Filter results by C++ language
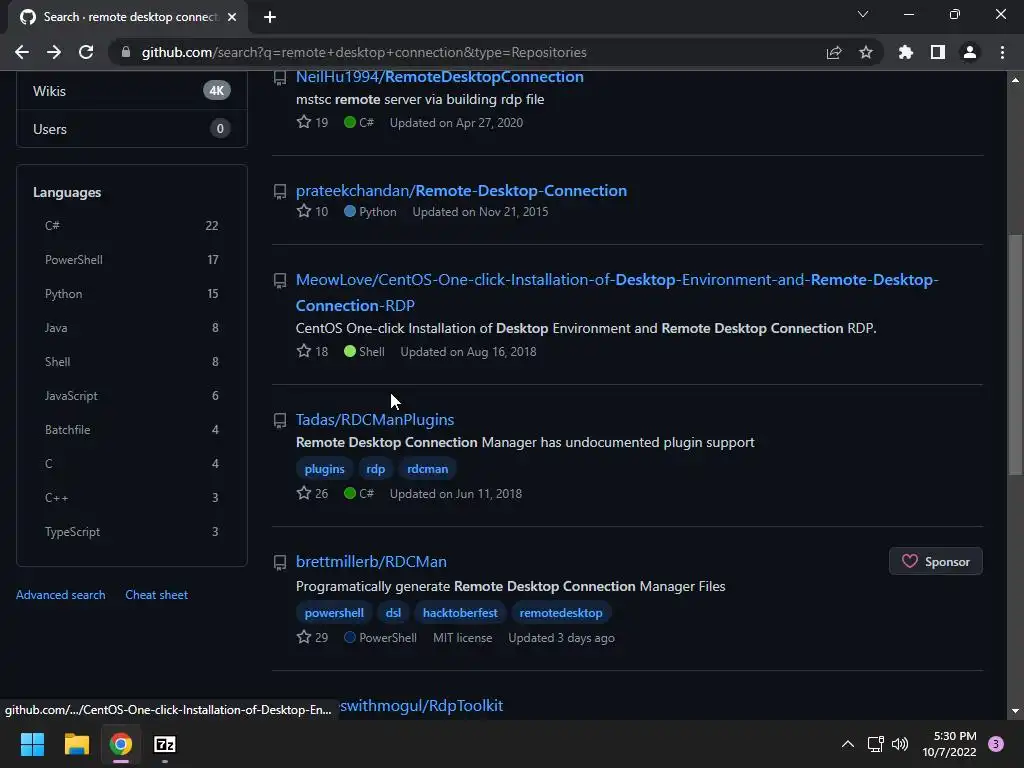The width and height of the screenshot is (1024, 768). click(x=132, y=498)
